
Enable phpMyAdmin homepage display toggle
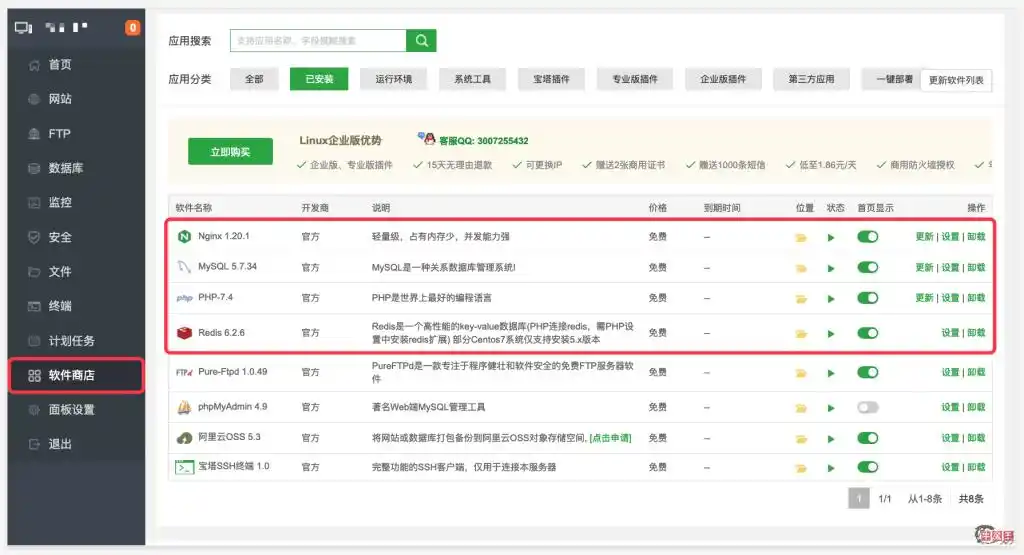pyautogui.click(x=867, y=407)
